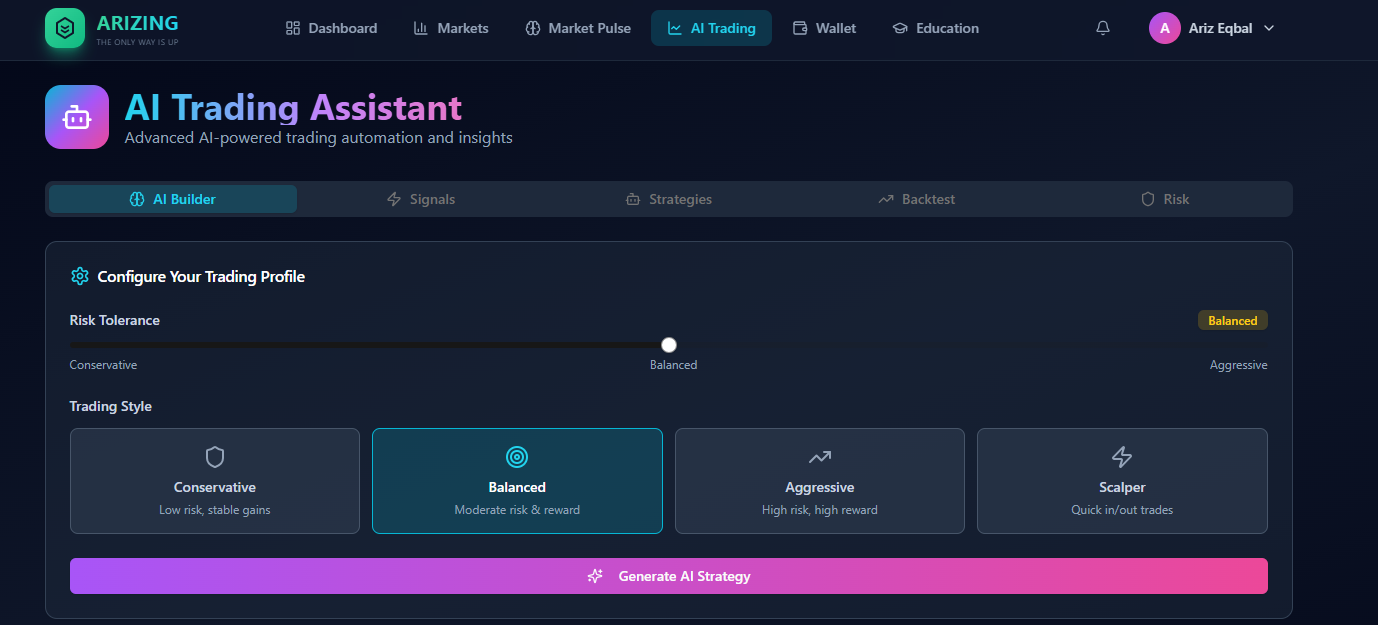Select the Balanced trading style card
Screen dimensions: 1378x625
pyautogui.click(x=517, y=481)
